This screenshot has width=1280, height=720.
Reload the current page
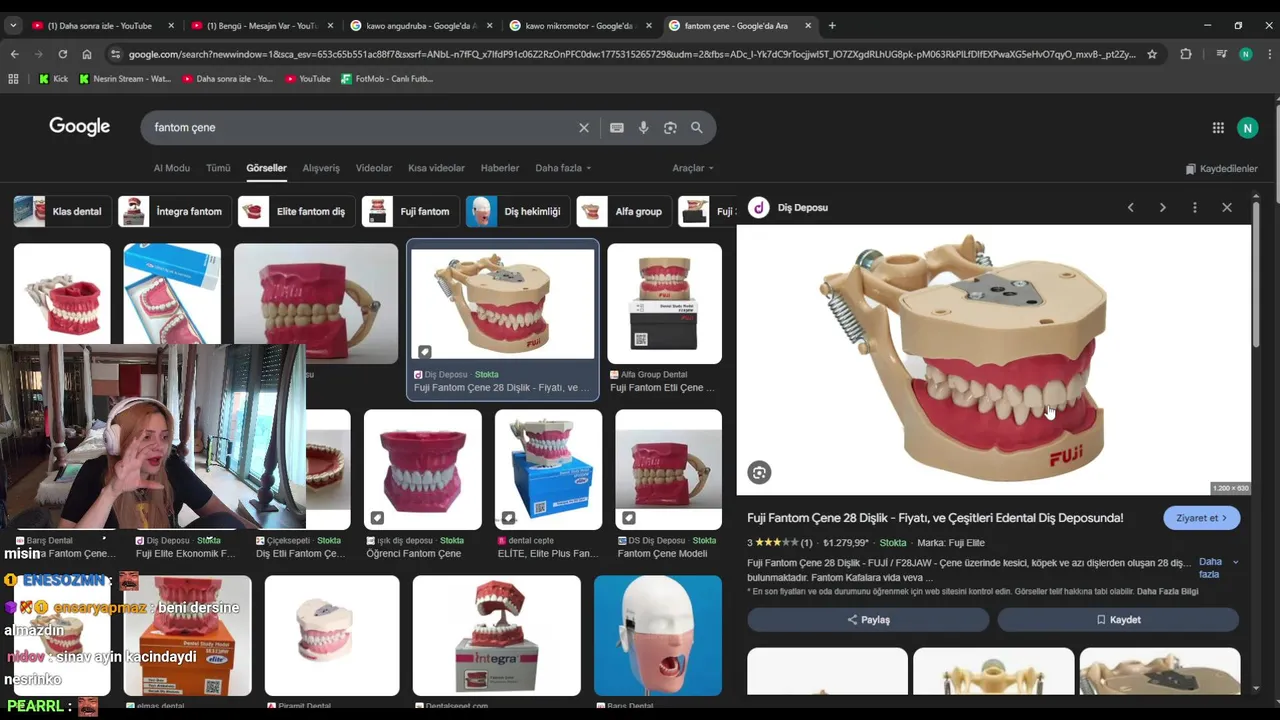(62, 54)
